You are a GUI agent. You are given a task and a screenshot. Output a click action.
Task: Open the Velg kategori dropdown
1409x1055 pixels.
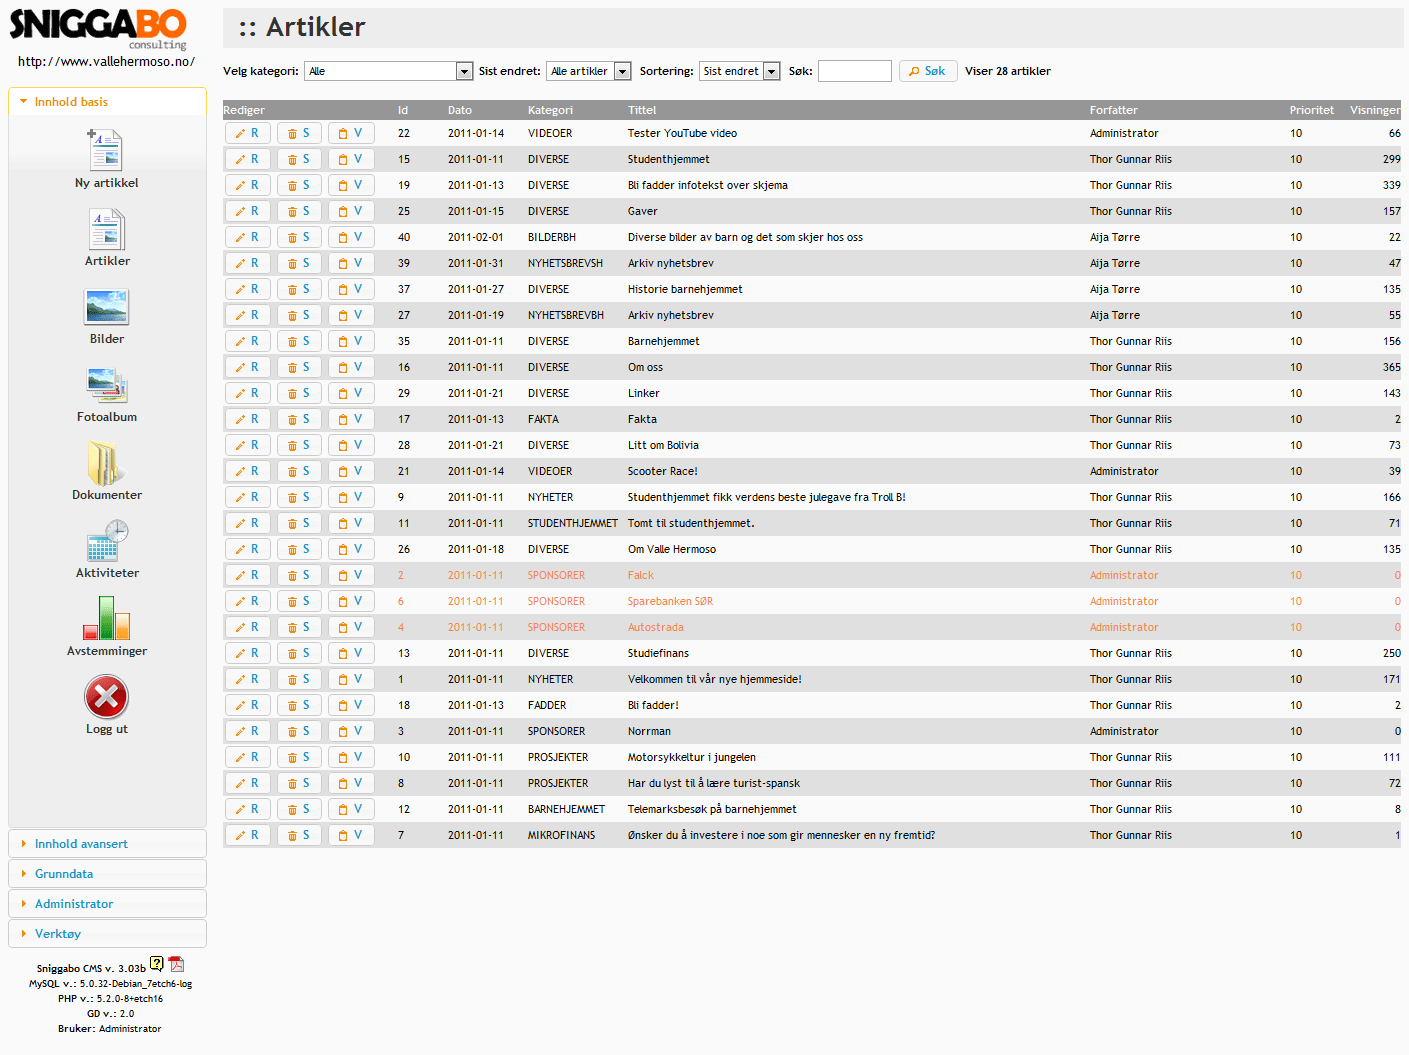(x=389, y=71)
